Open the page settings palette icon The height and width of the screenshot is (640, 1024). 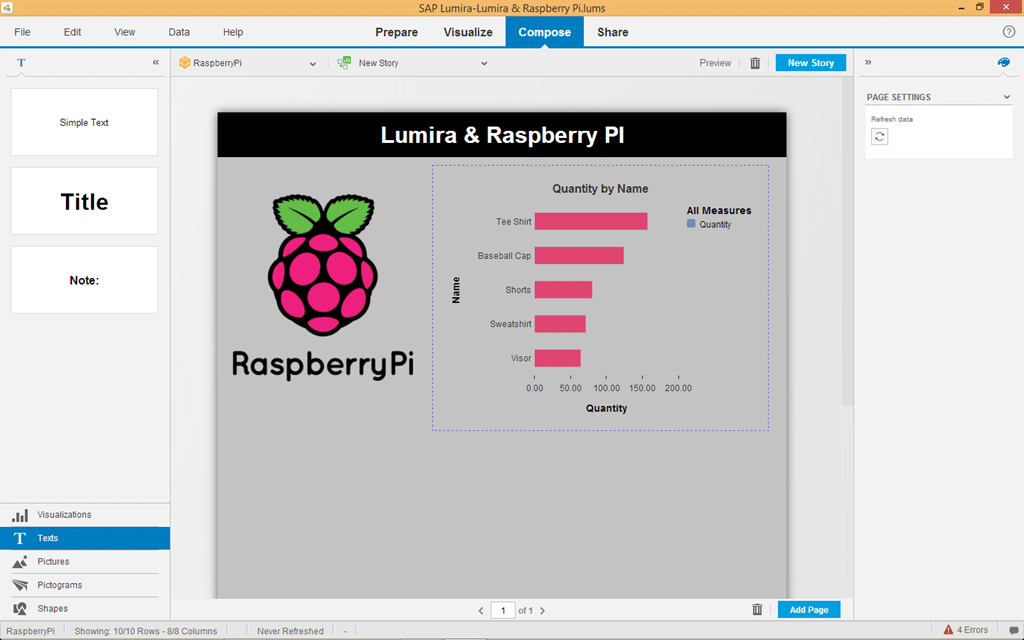pyautogui.click(x=1002, y=62)
